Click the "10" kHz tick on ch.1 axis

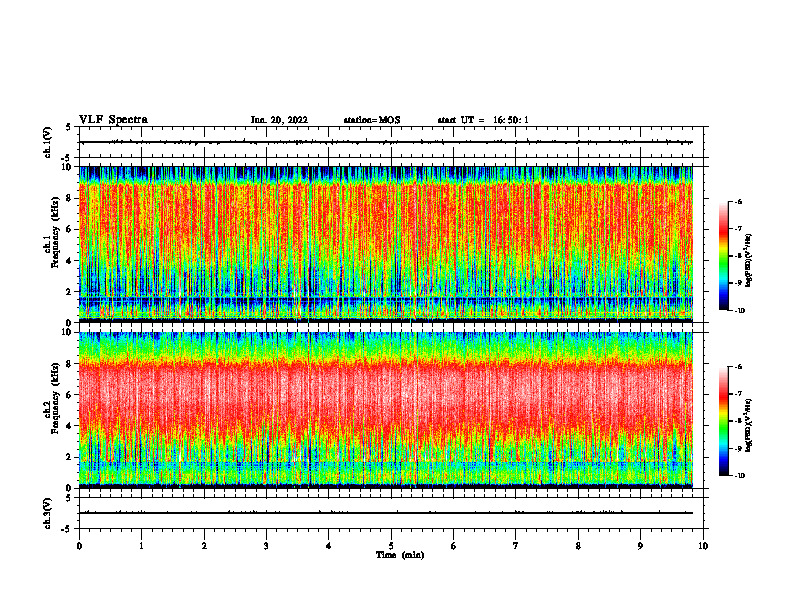click(x=68, y=167)
